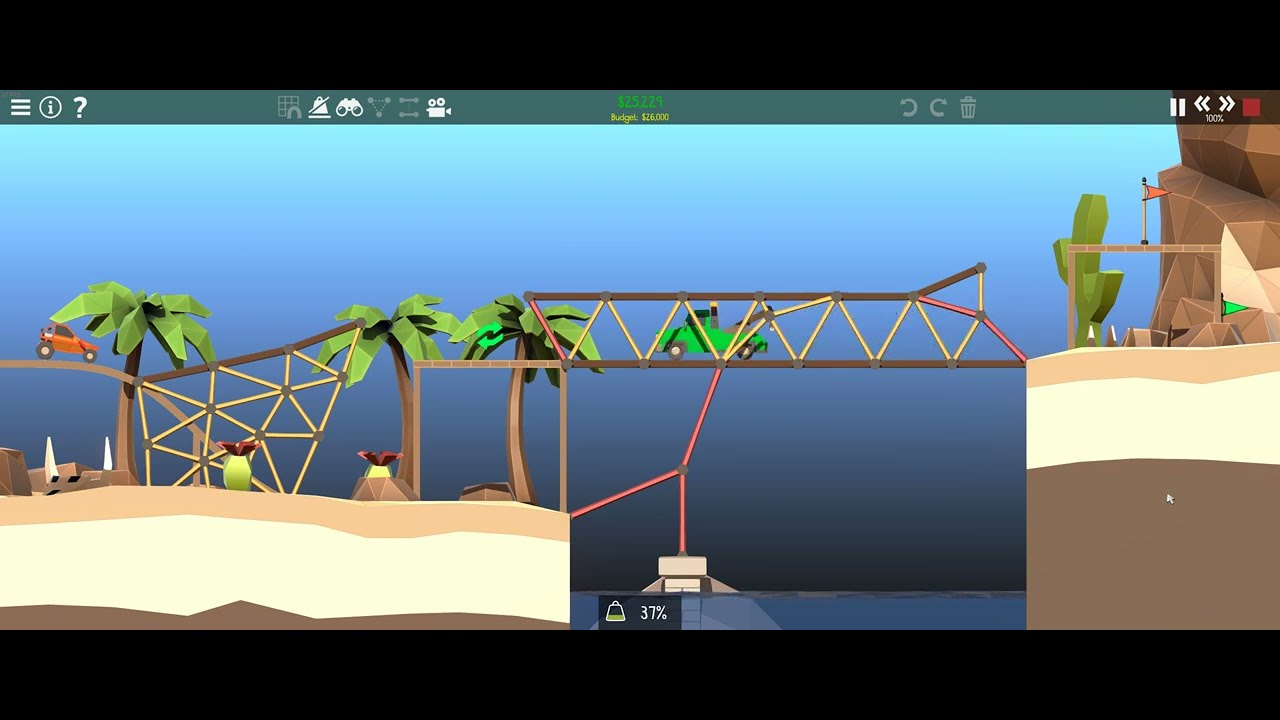Viewport: 1280px width, 720px height.
Task: Click the Budget: $26,000 label
Action: [640, 117]
